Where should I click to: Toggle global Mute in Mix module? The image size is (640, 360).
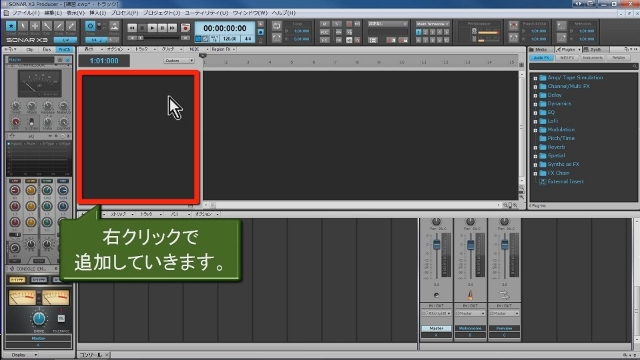324,24
